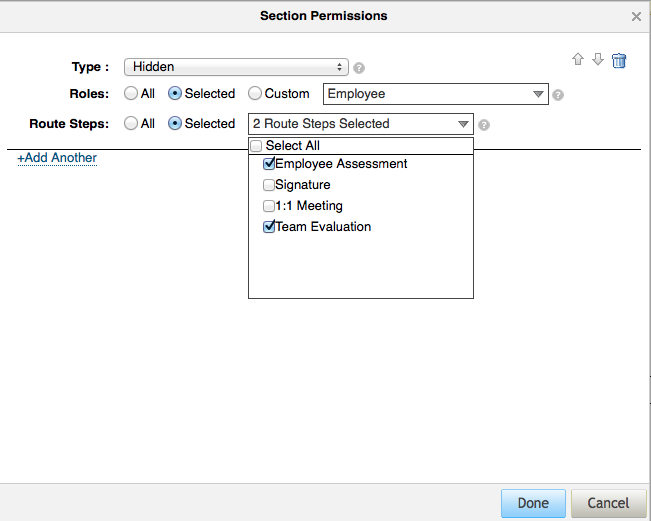
Task: Open help icon beside Route Steps dropdown
Action: [x=484, y=125]
